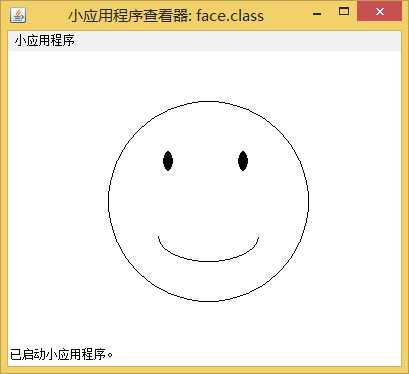Click the window title 小应用程序查看器: face.class
409x374 pixels.
[x=166, y=16]
